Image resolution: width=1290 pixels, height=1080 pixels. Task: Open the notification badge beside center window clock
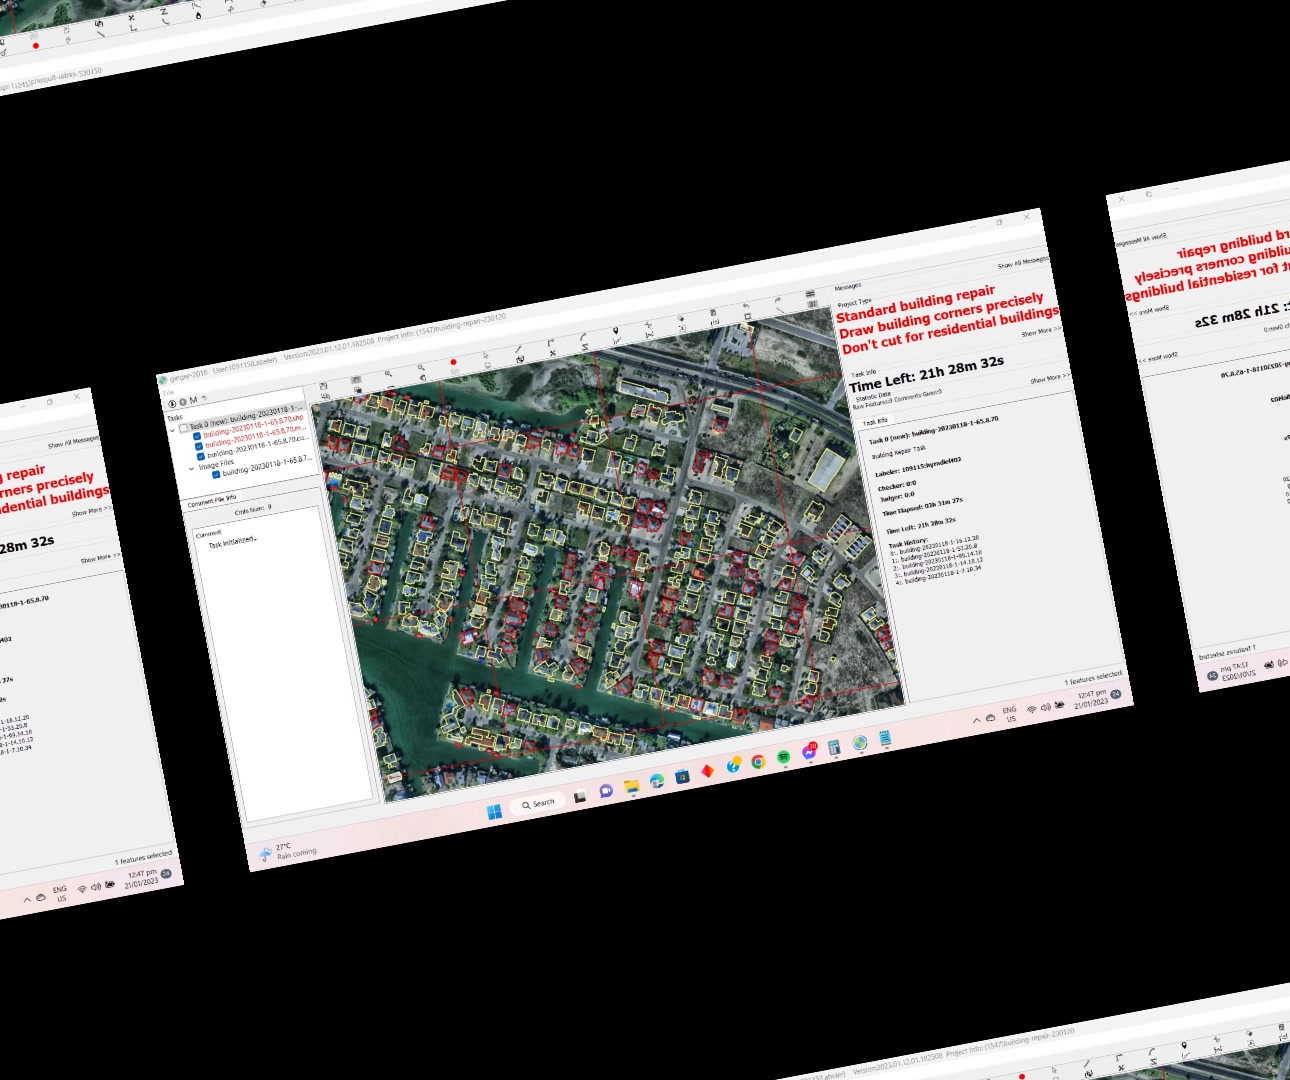click(1116, 694)
